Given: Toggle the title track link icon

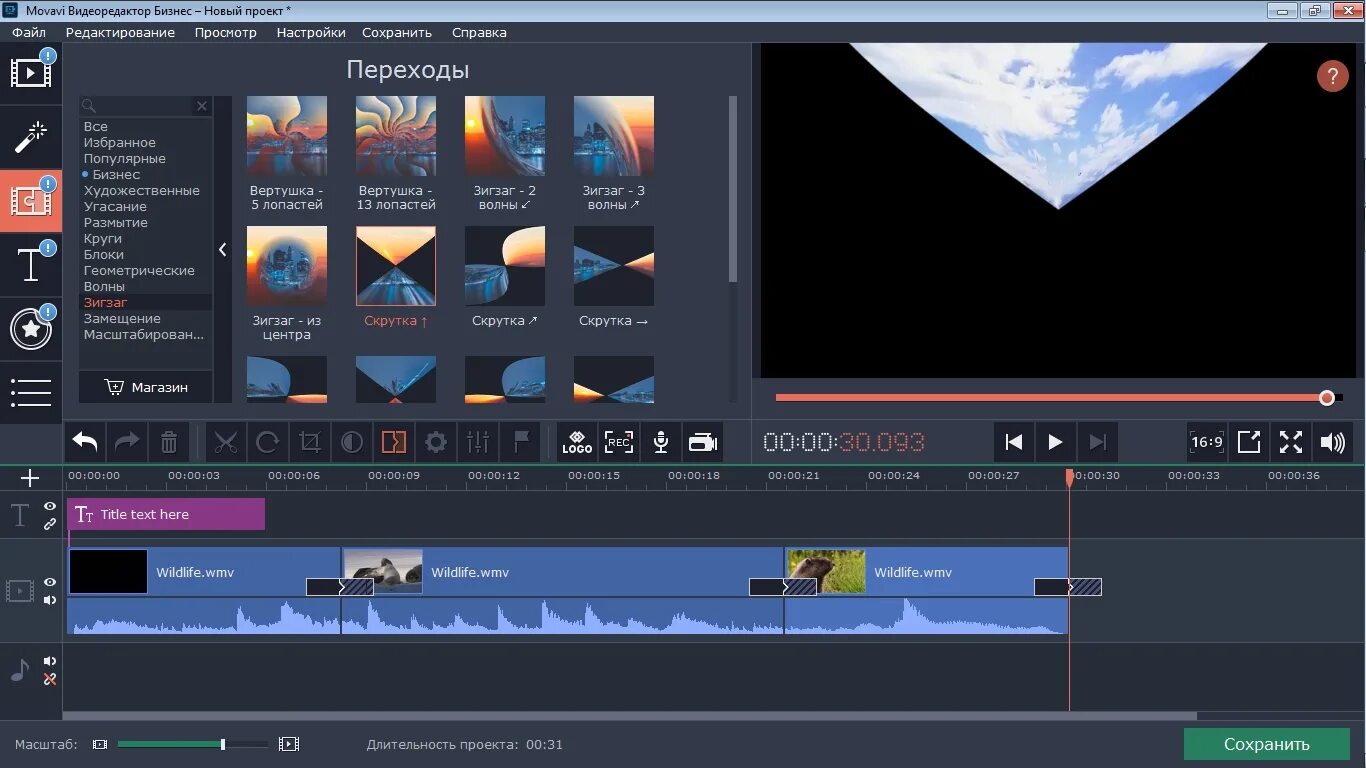Looking at the screenshot, I should (x=50, y=524).
